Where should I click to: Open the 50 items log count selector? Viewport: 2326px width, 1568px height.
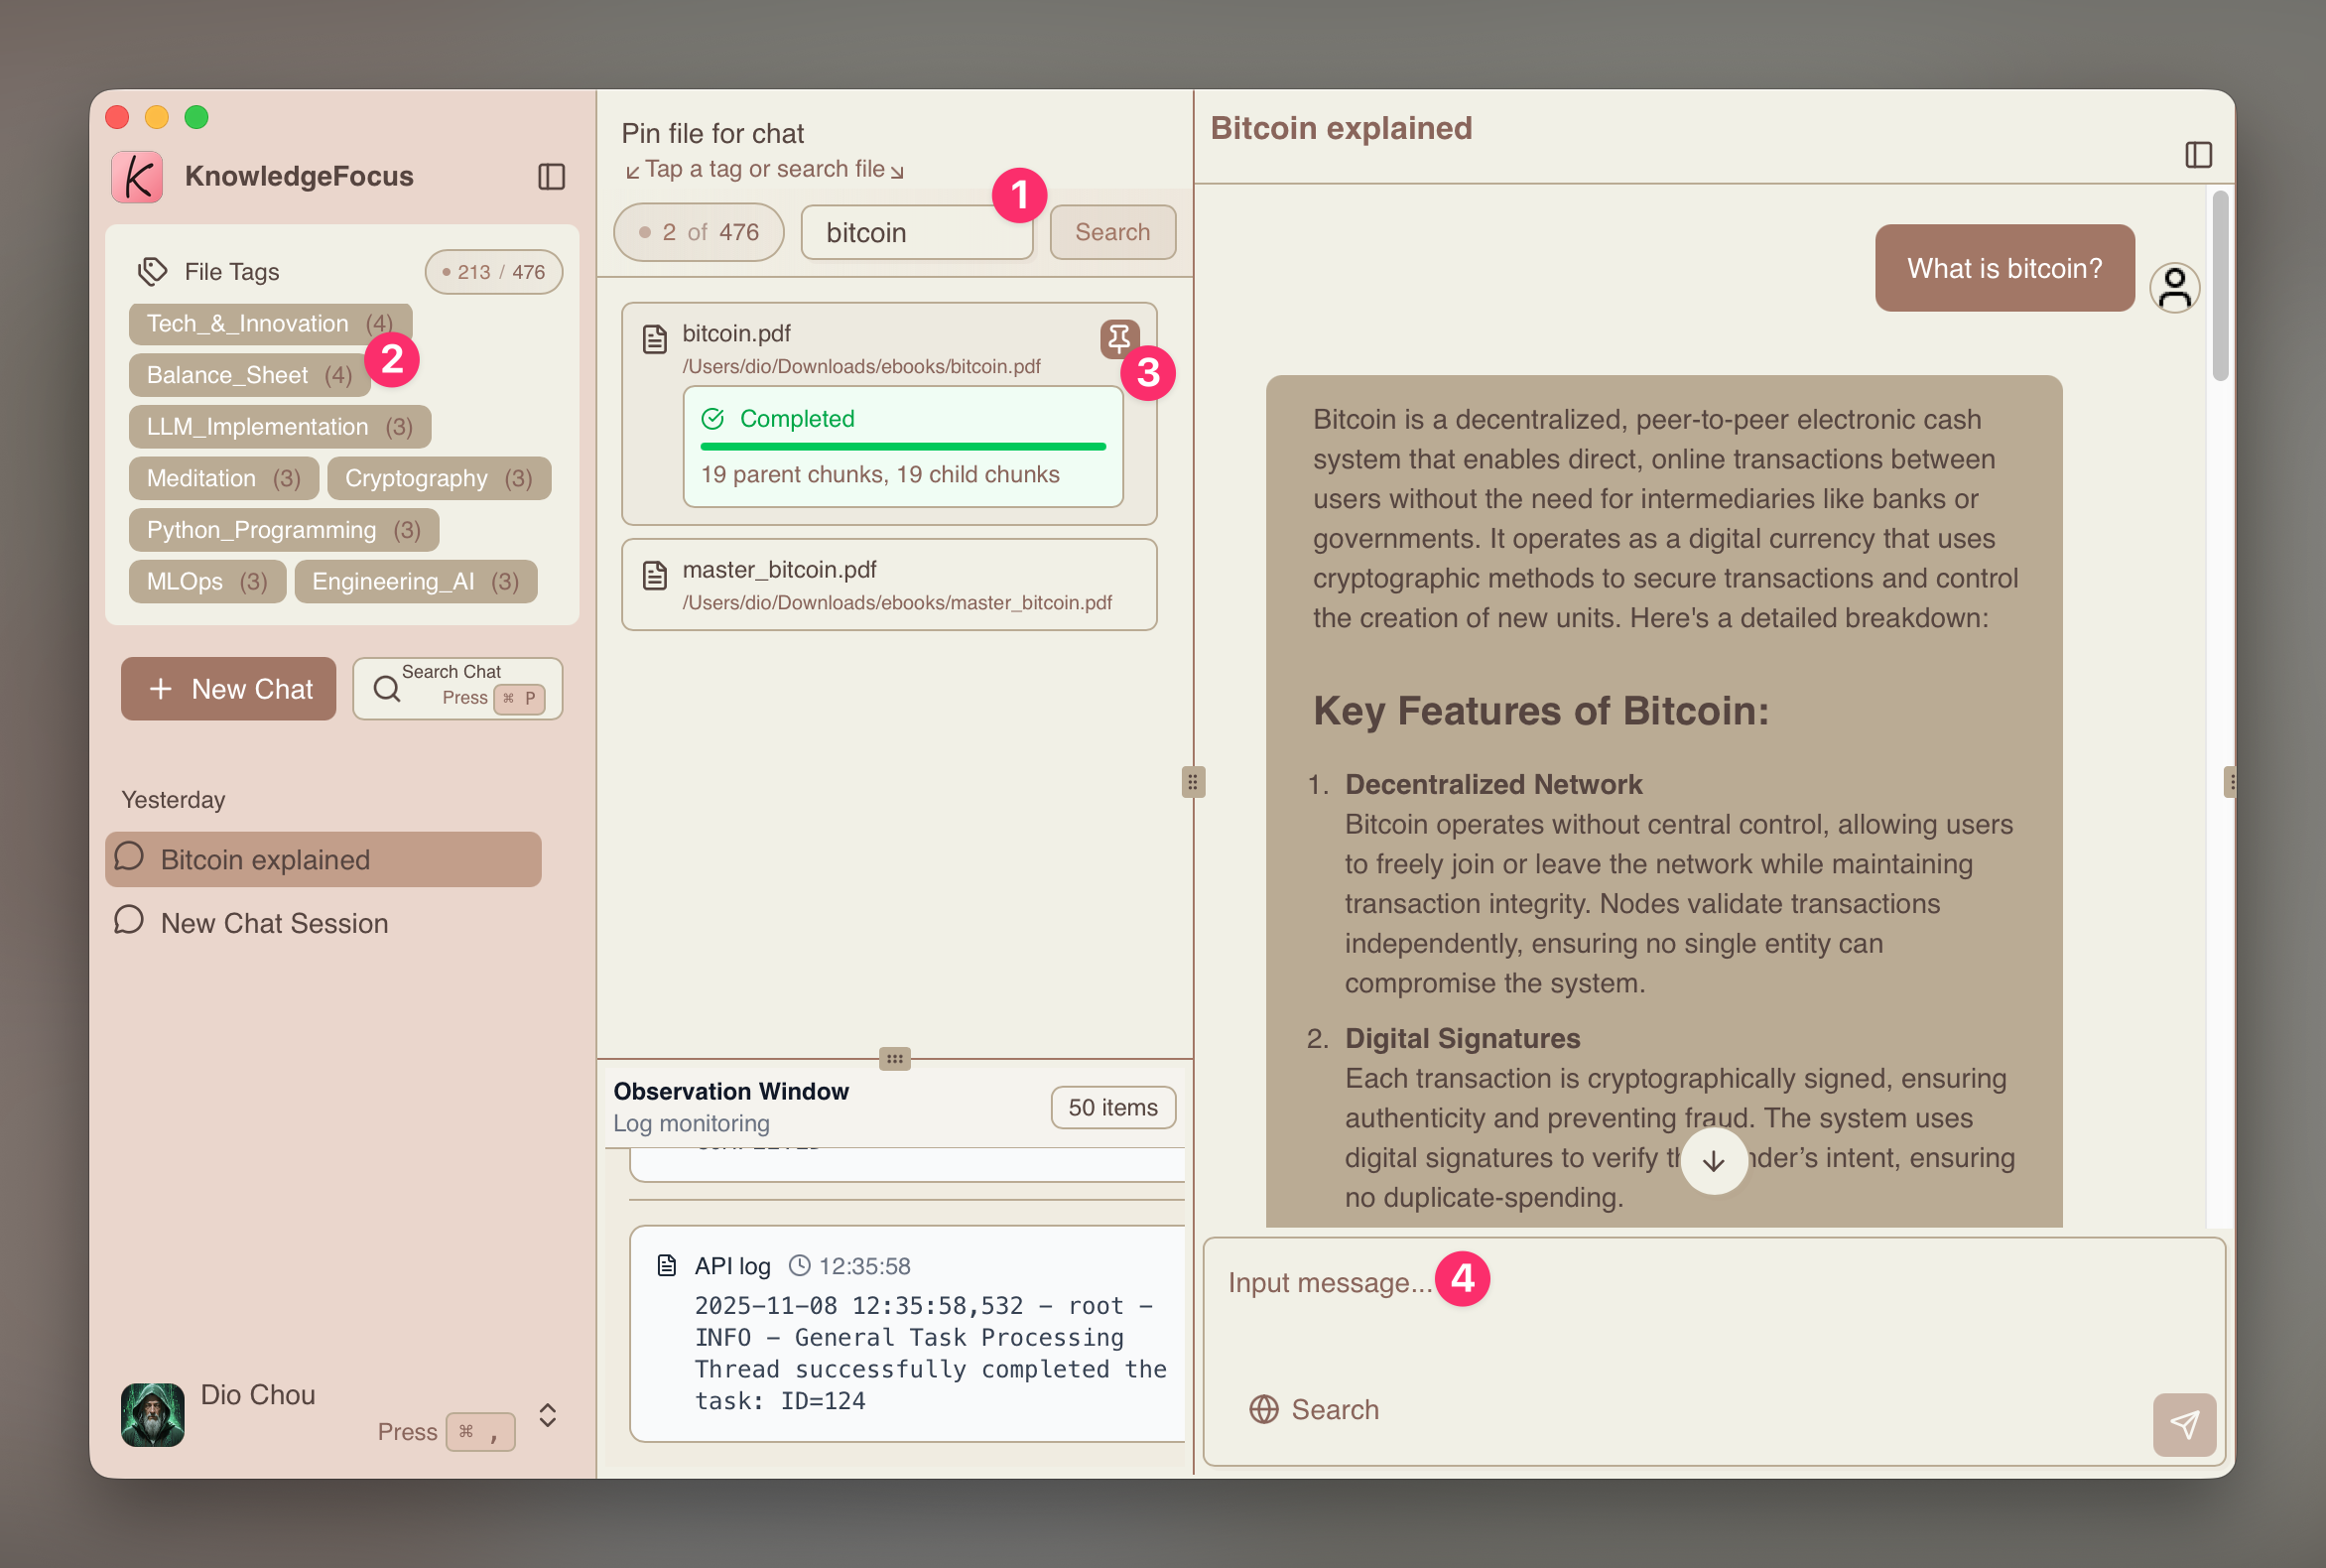(1112, 1107)
